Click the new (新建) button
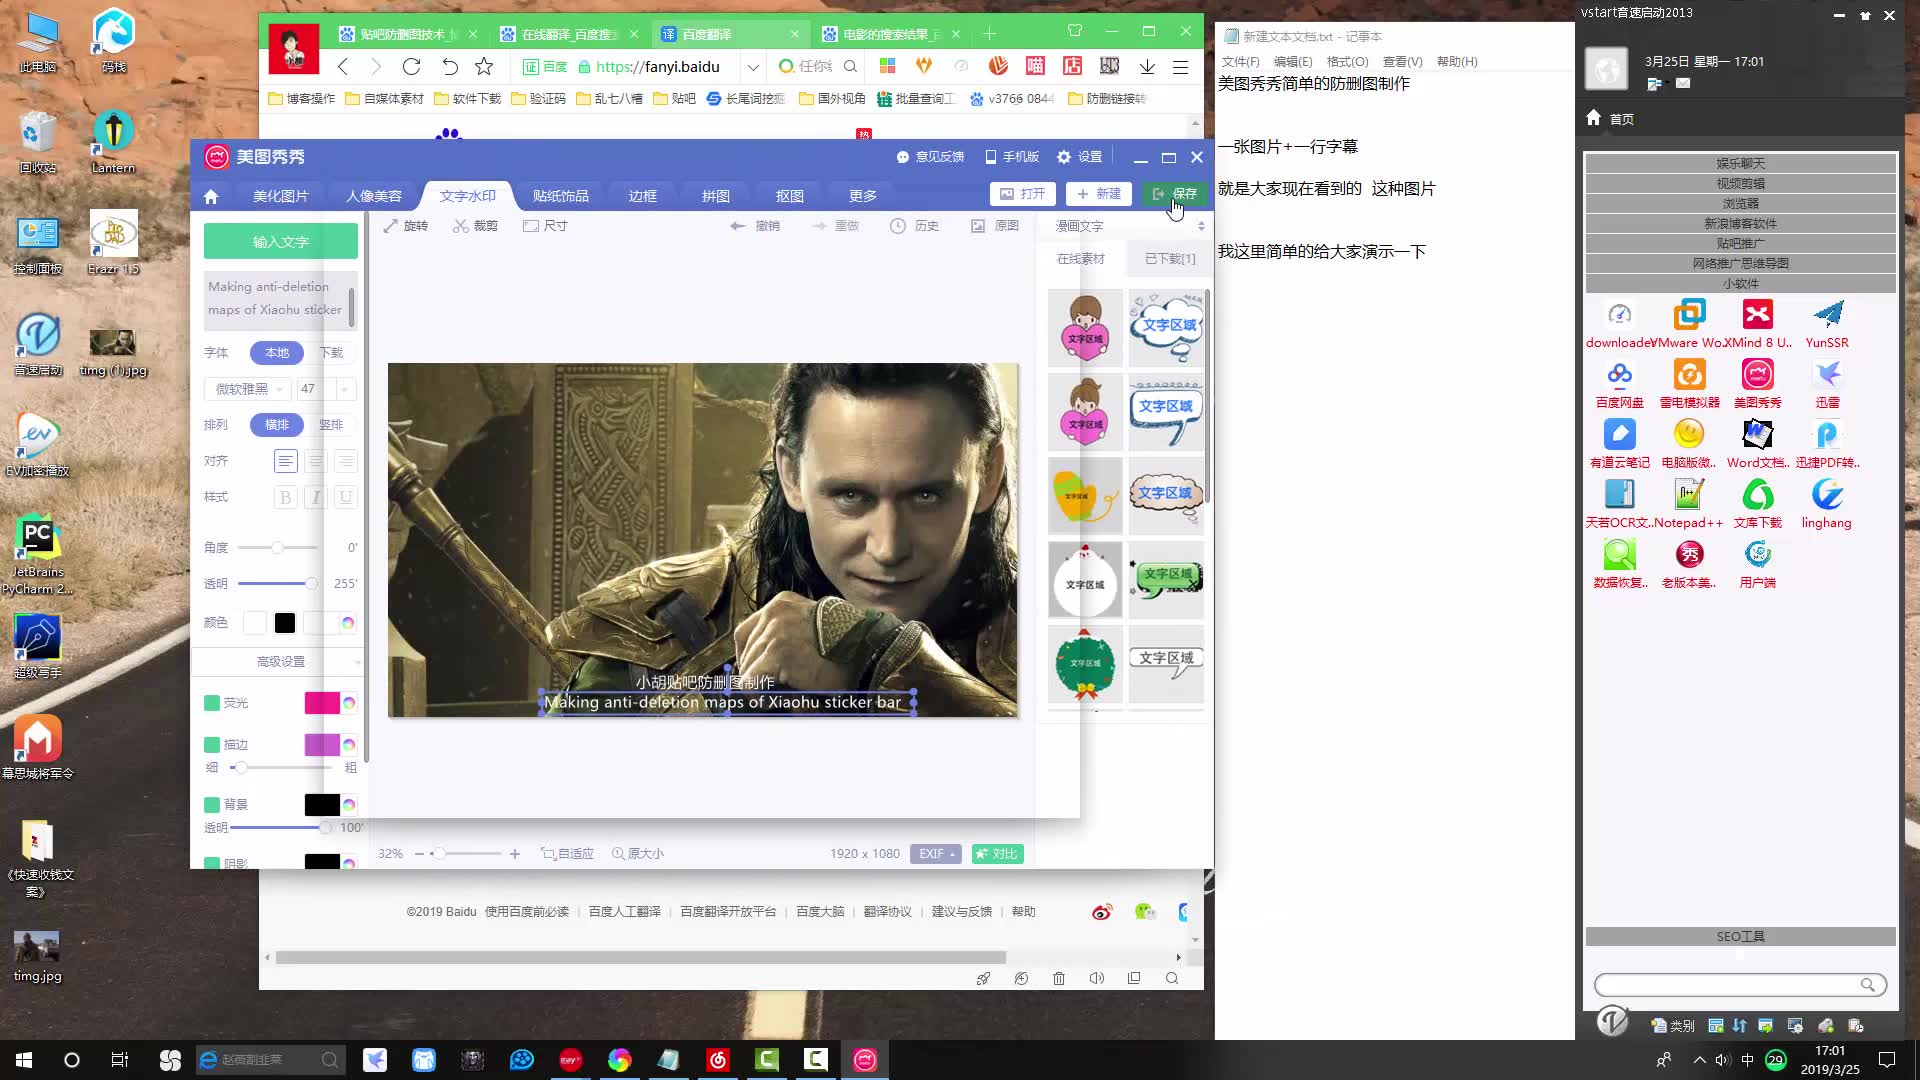Image resolution: width=1920 pixels, height=1080 pixels. click(1098, 194)
